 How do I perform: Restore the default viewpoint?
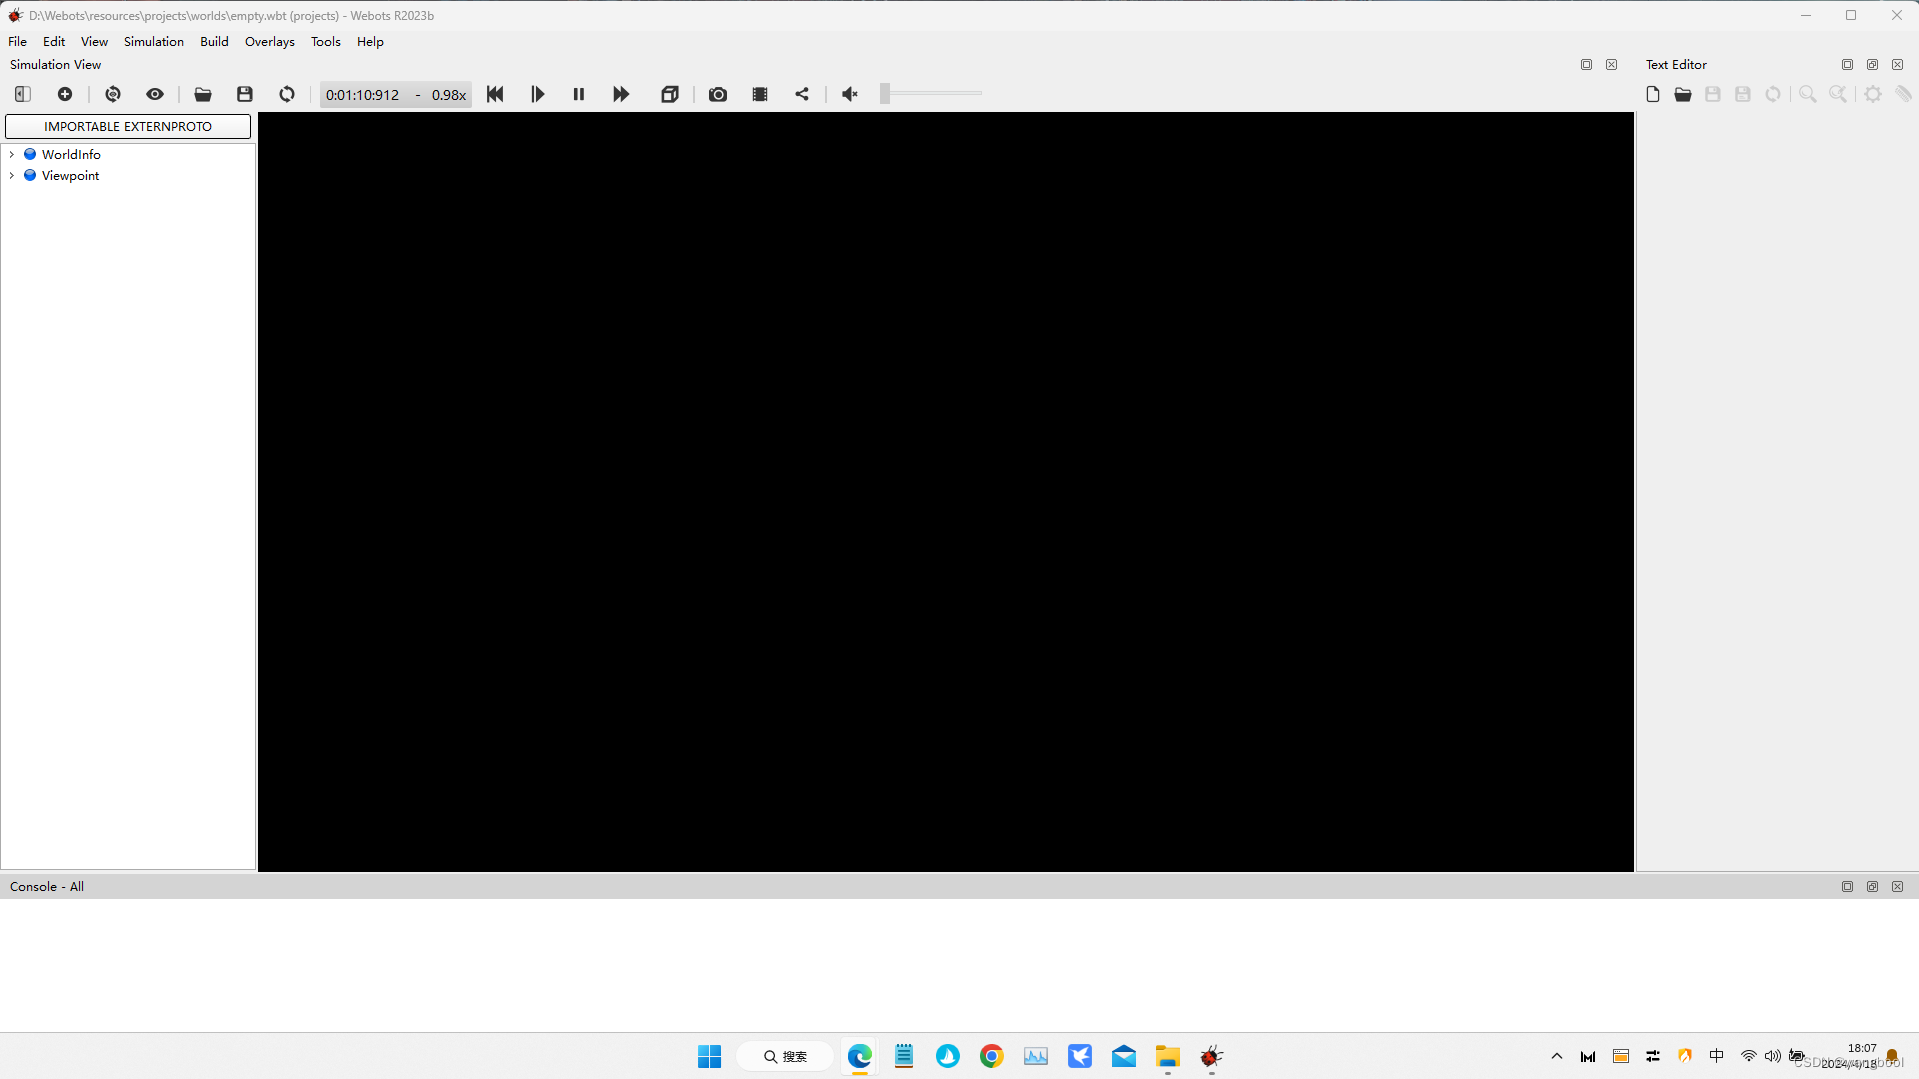point(113,94)
